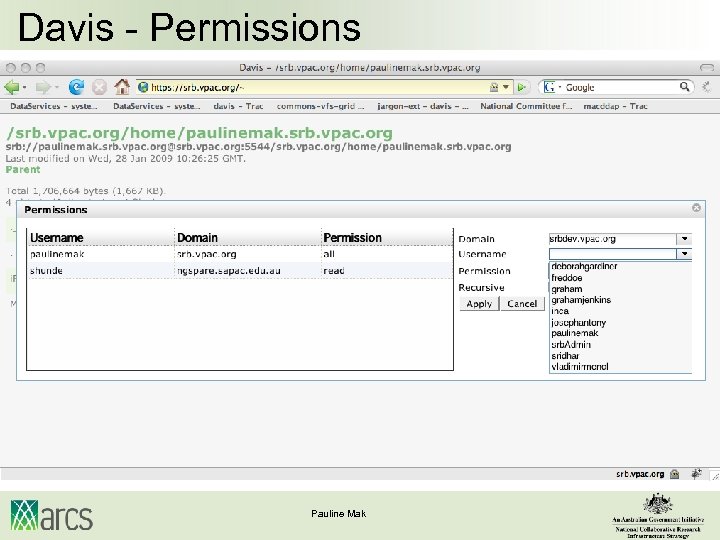Image resolution: width=720 pixels, height=540 pixels.
Task: Sort by the Permission column header
Action: [x=387, y=237]
